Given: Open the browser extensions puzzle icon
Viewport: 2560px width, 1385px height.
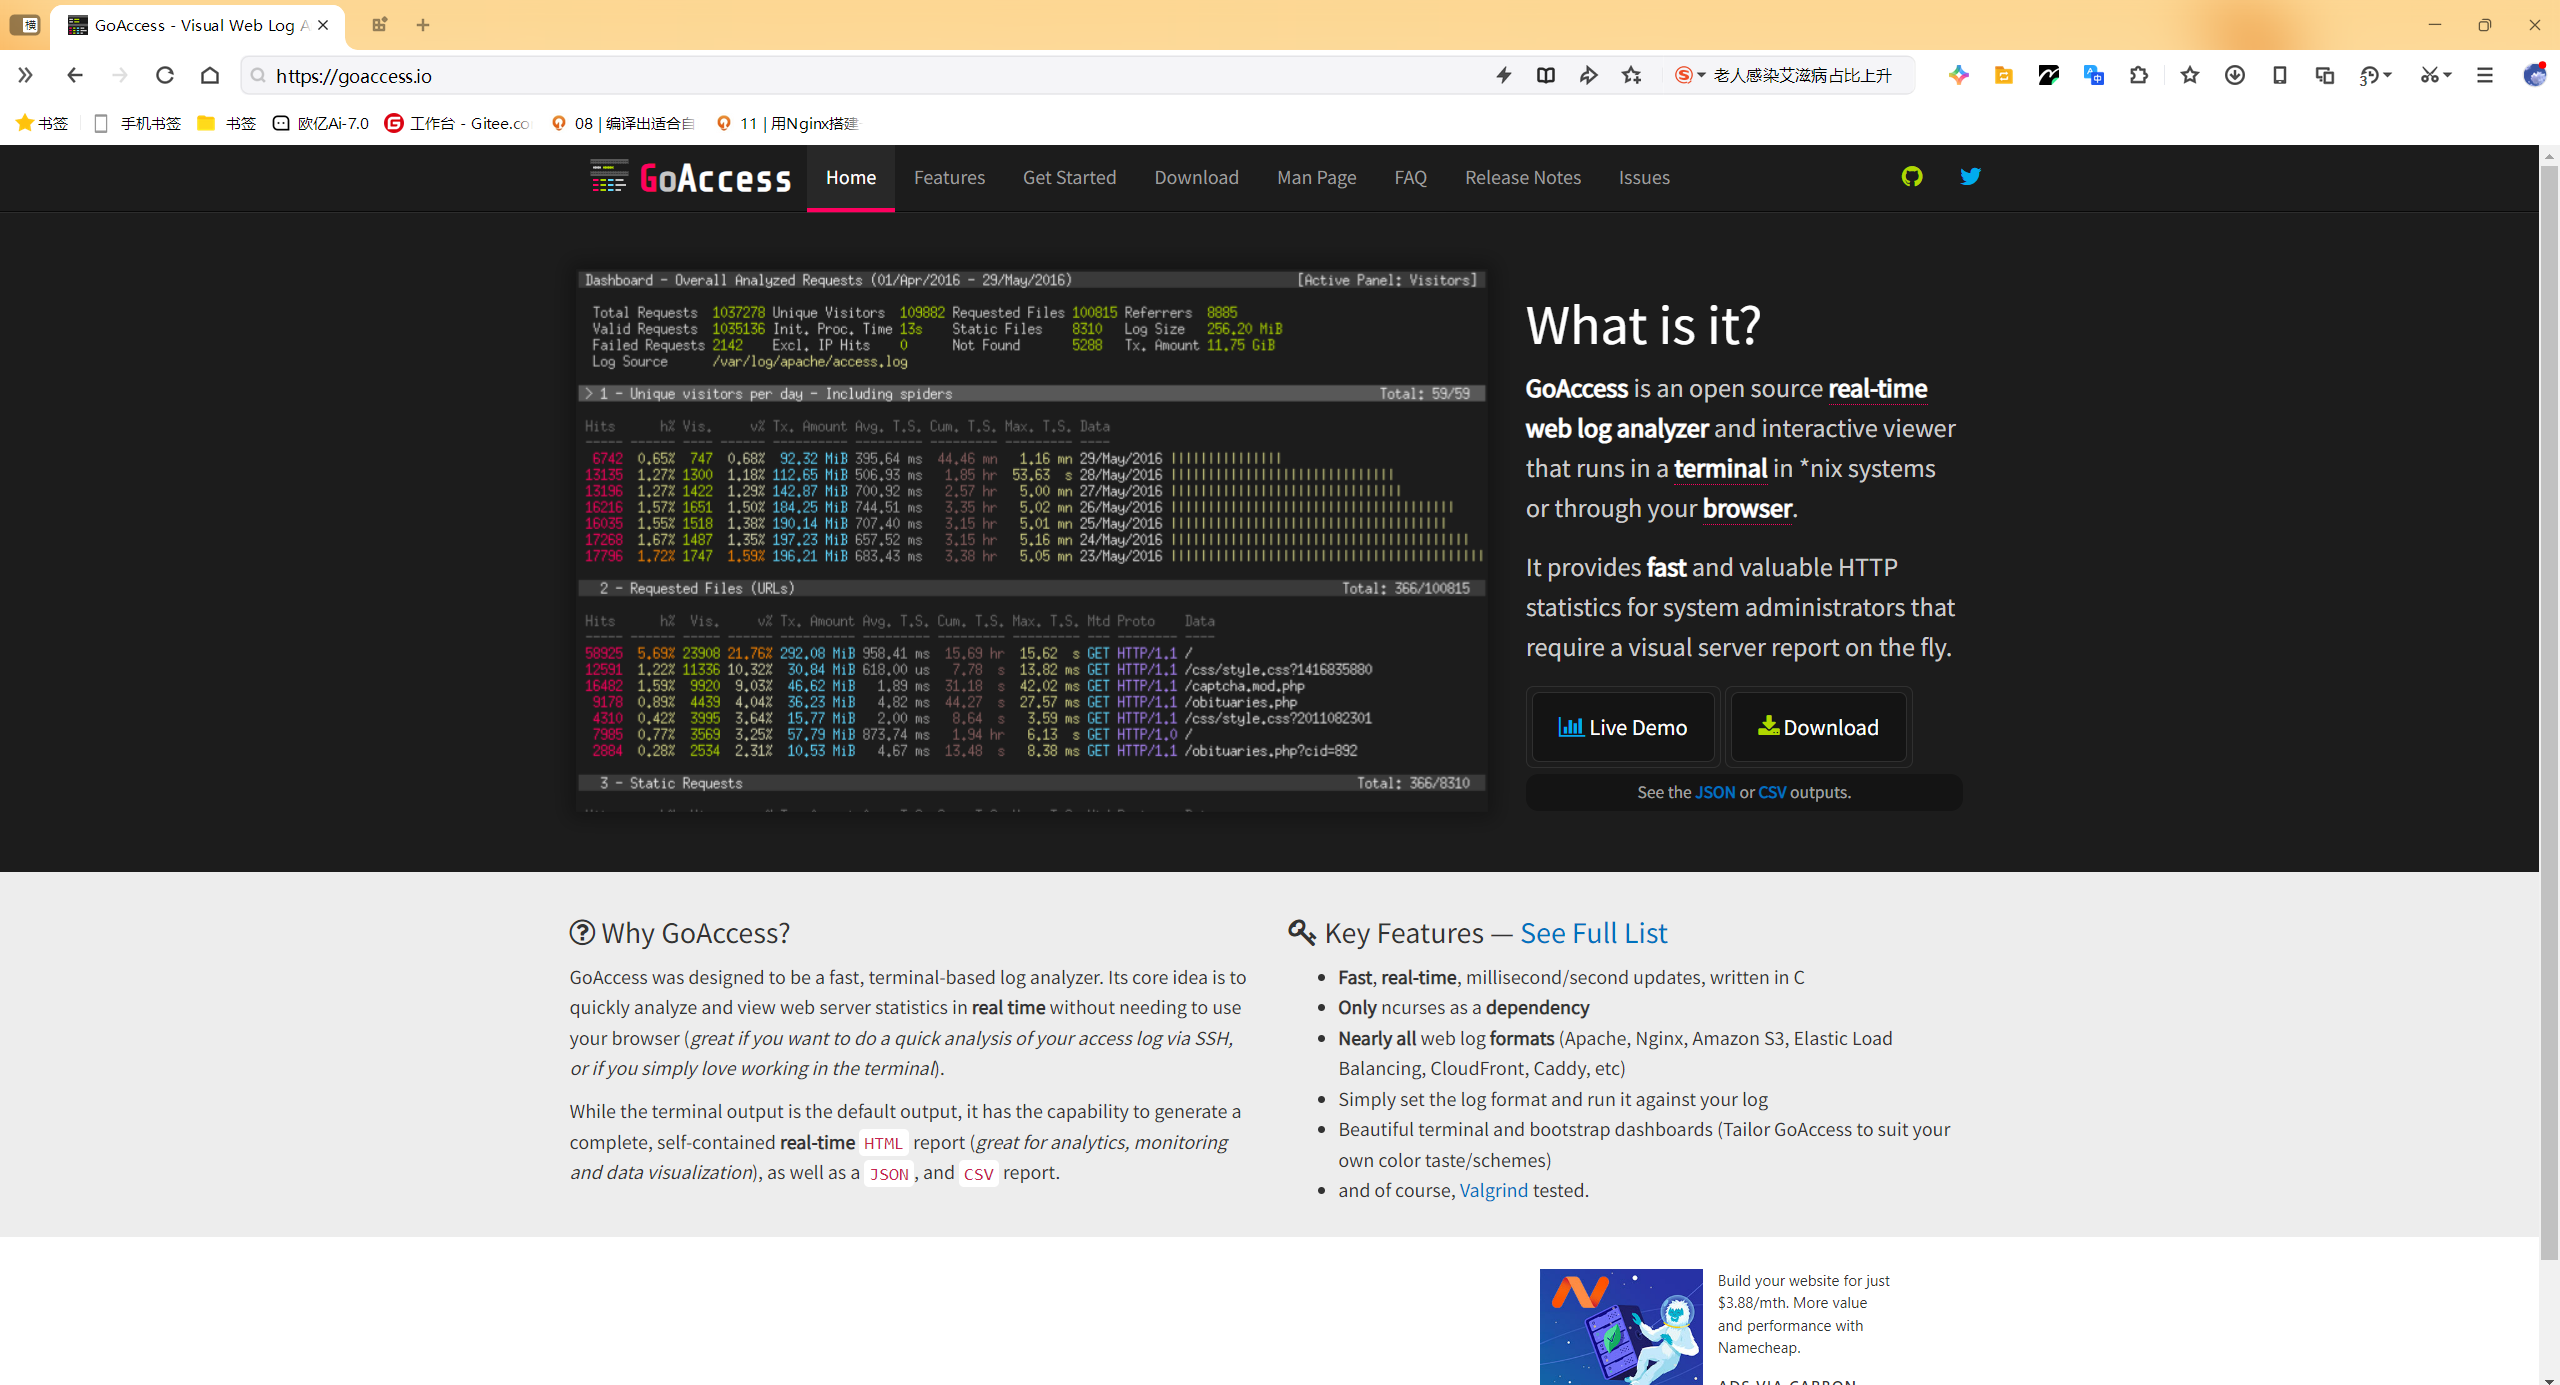Looking at the screenshot, I should click(2139, 75).
